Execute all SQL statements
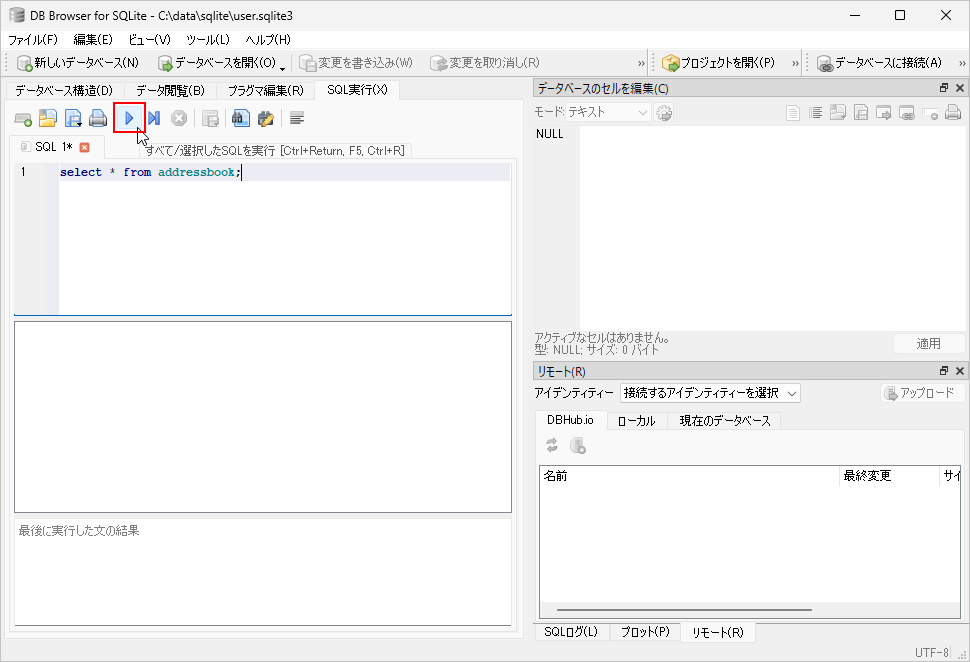 pyautogui.click(x=130, y=118)
